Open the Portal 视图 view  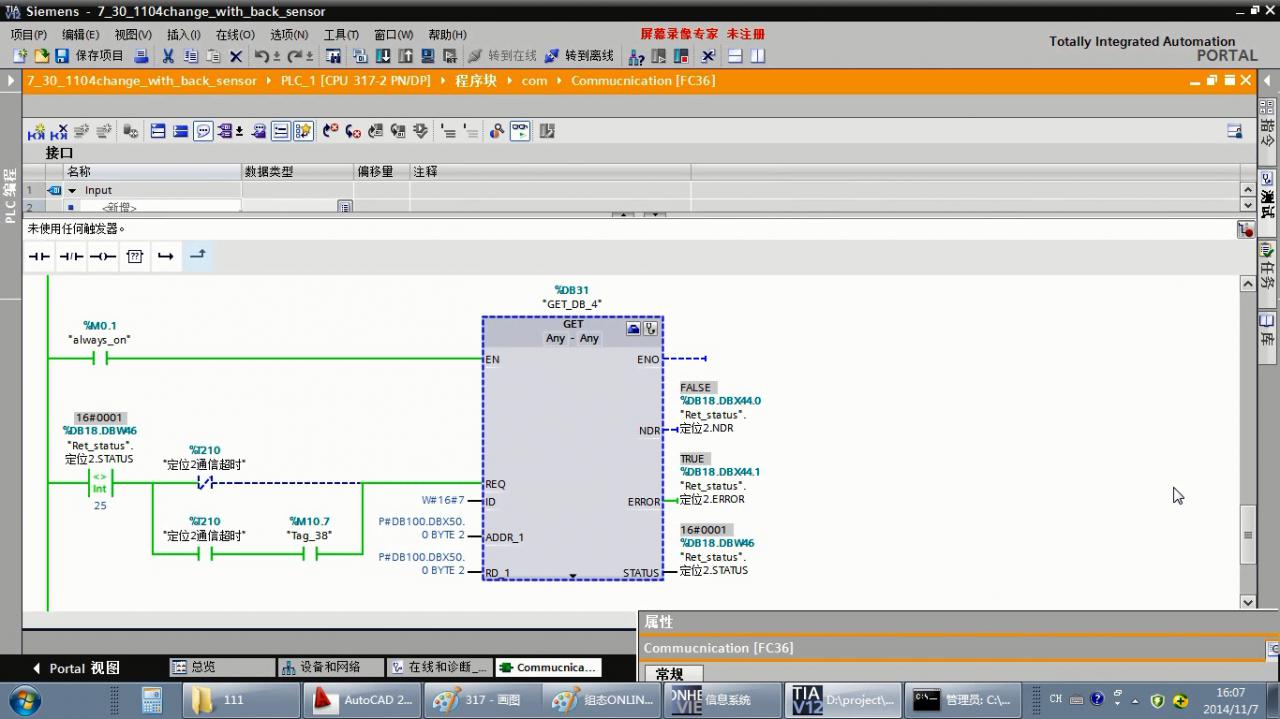76,668
